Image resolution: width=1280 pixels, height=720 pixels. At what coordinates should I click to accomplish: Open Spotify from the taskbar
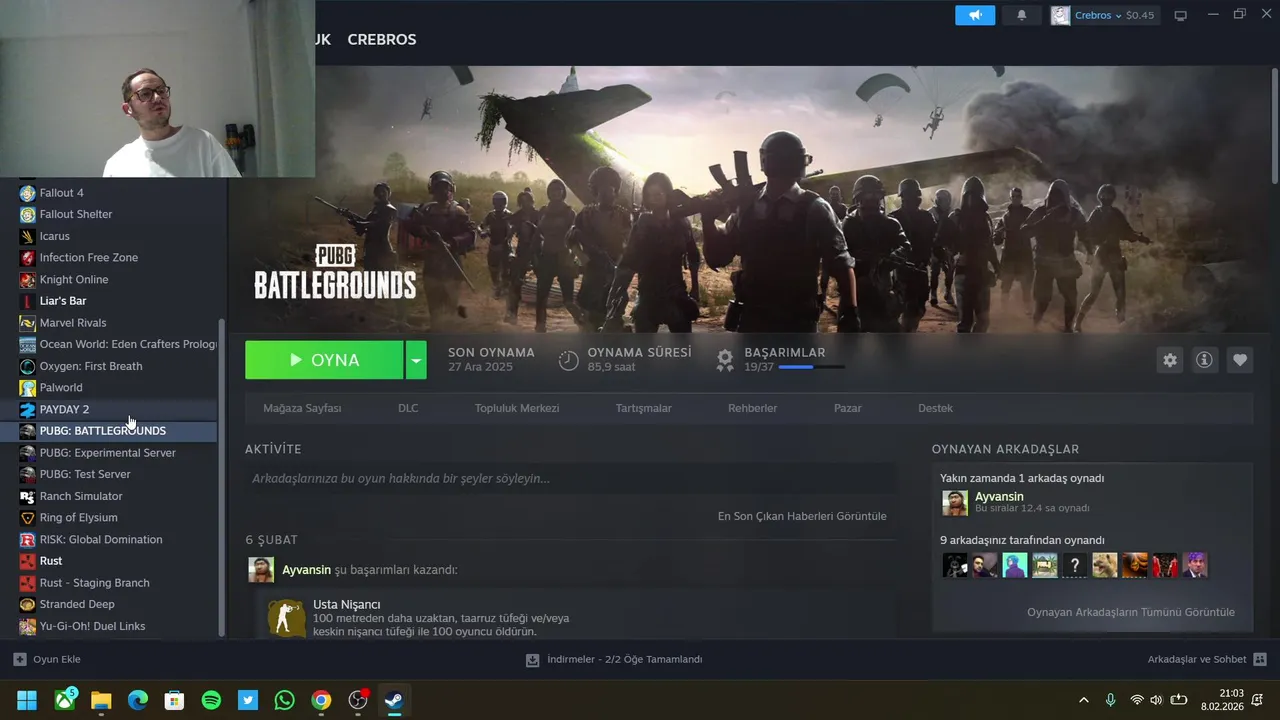point(211,700)
